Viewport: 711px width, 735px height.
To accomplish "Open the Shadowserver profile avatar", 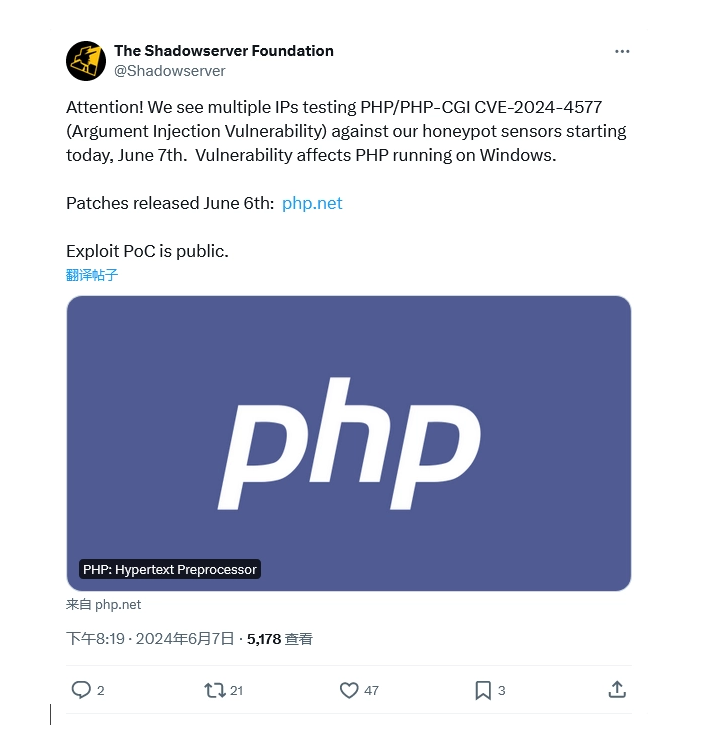I will pyautogui.click(x=86, y=61).
